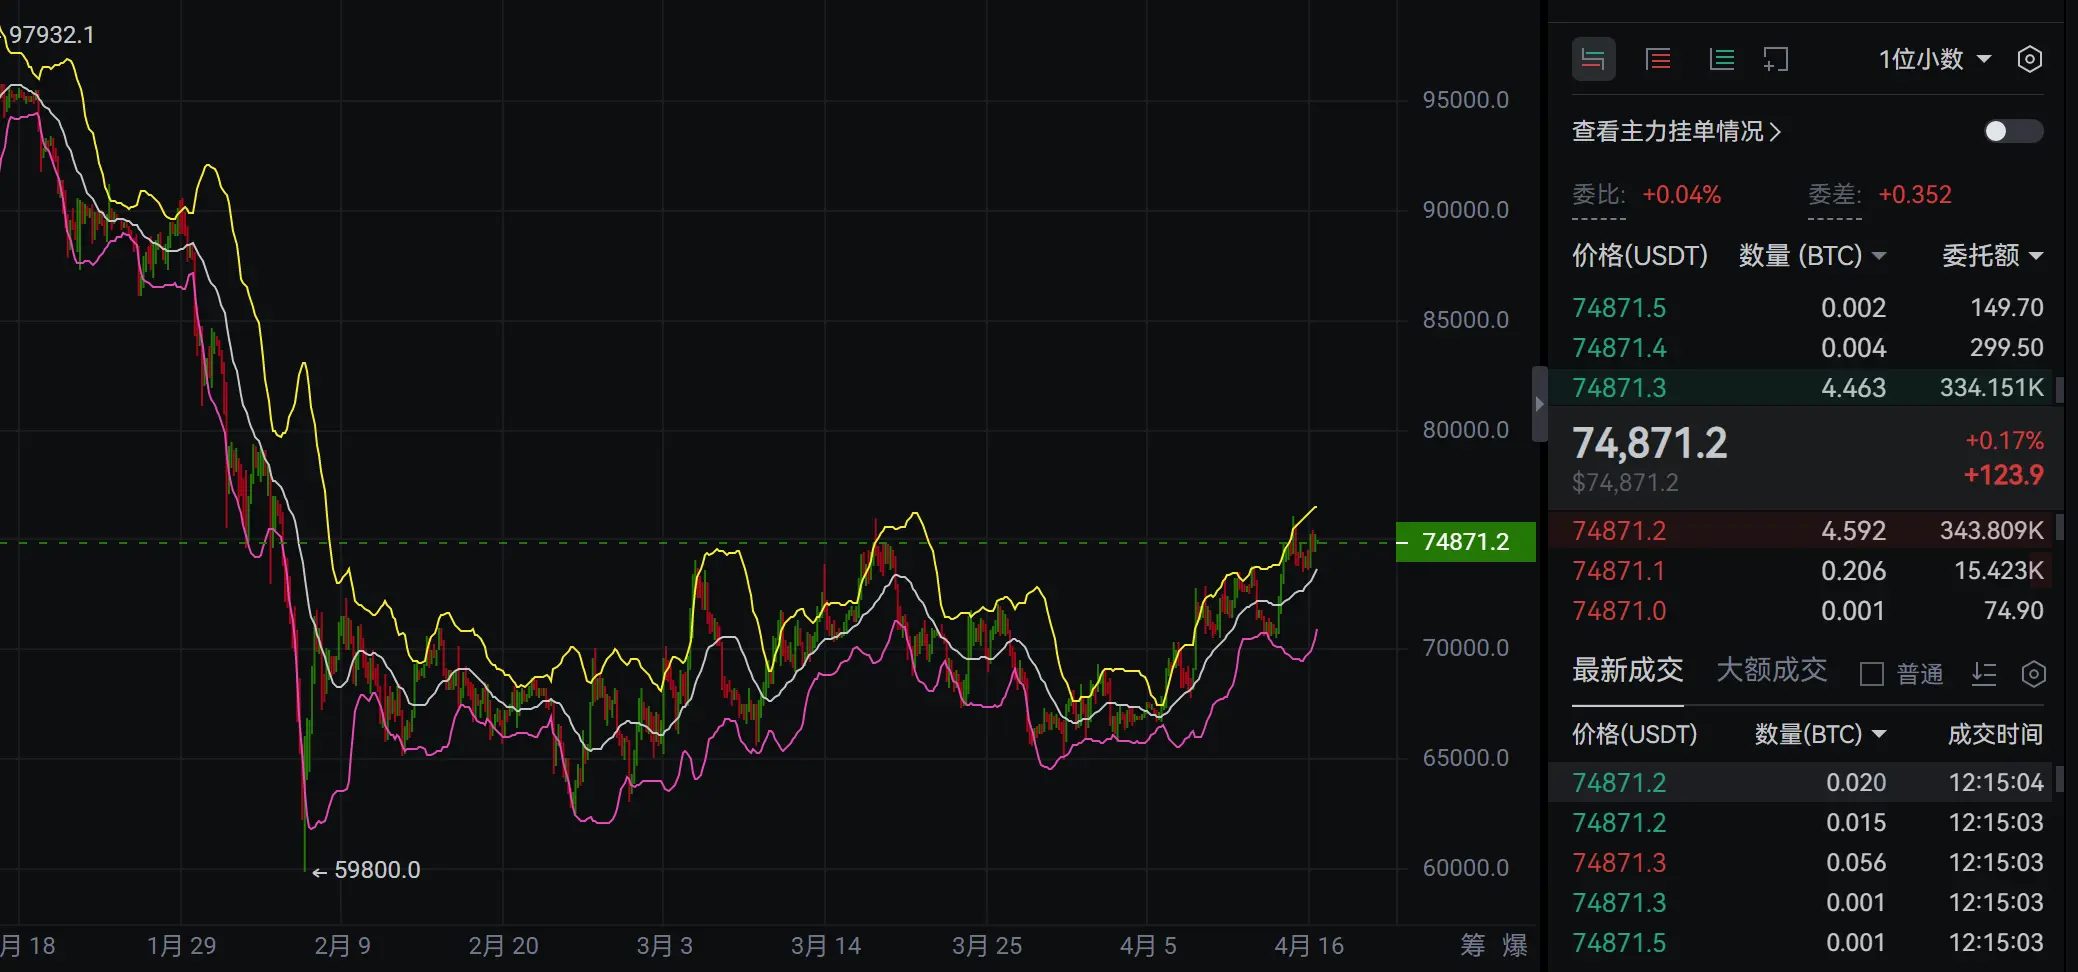Click the 65000.0 price axis label
The width and height of the screenshot is (2078, 972).
(x=1466, y=758)
